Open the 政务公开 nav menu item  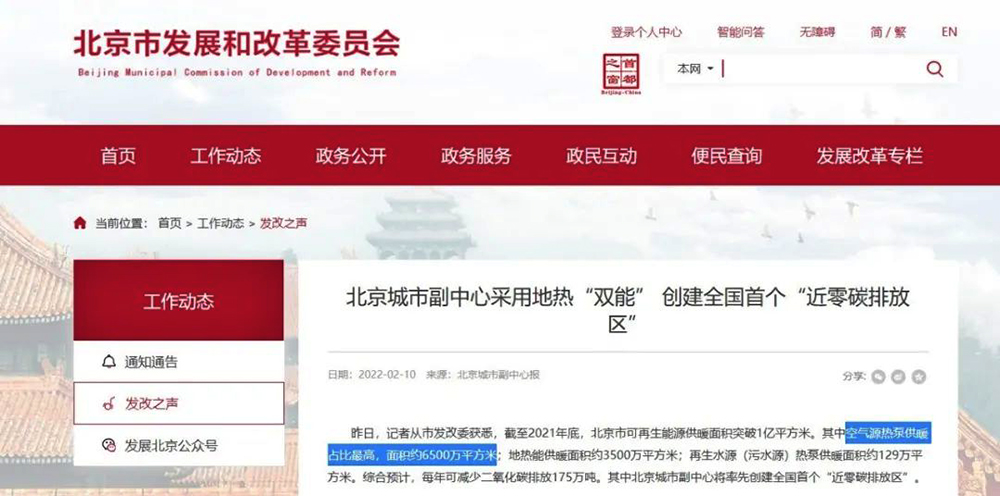click(x=351, y=156)
